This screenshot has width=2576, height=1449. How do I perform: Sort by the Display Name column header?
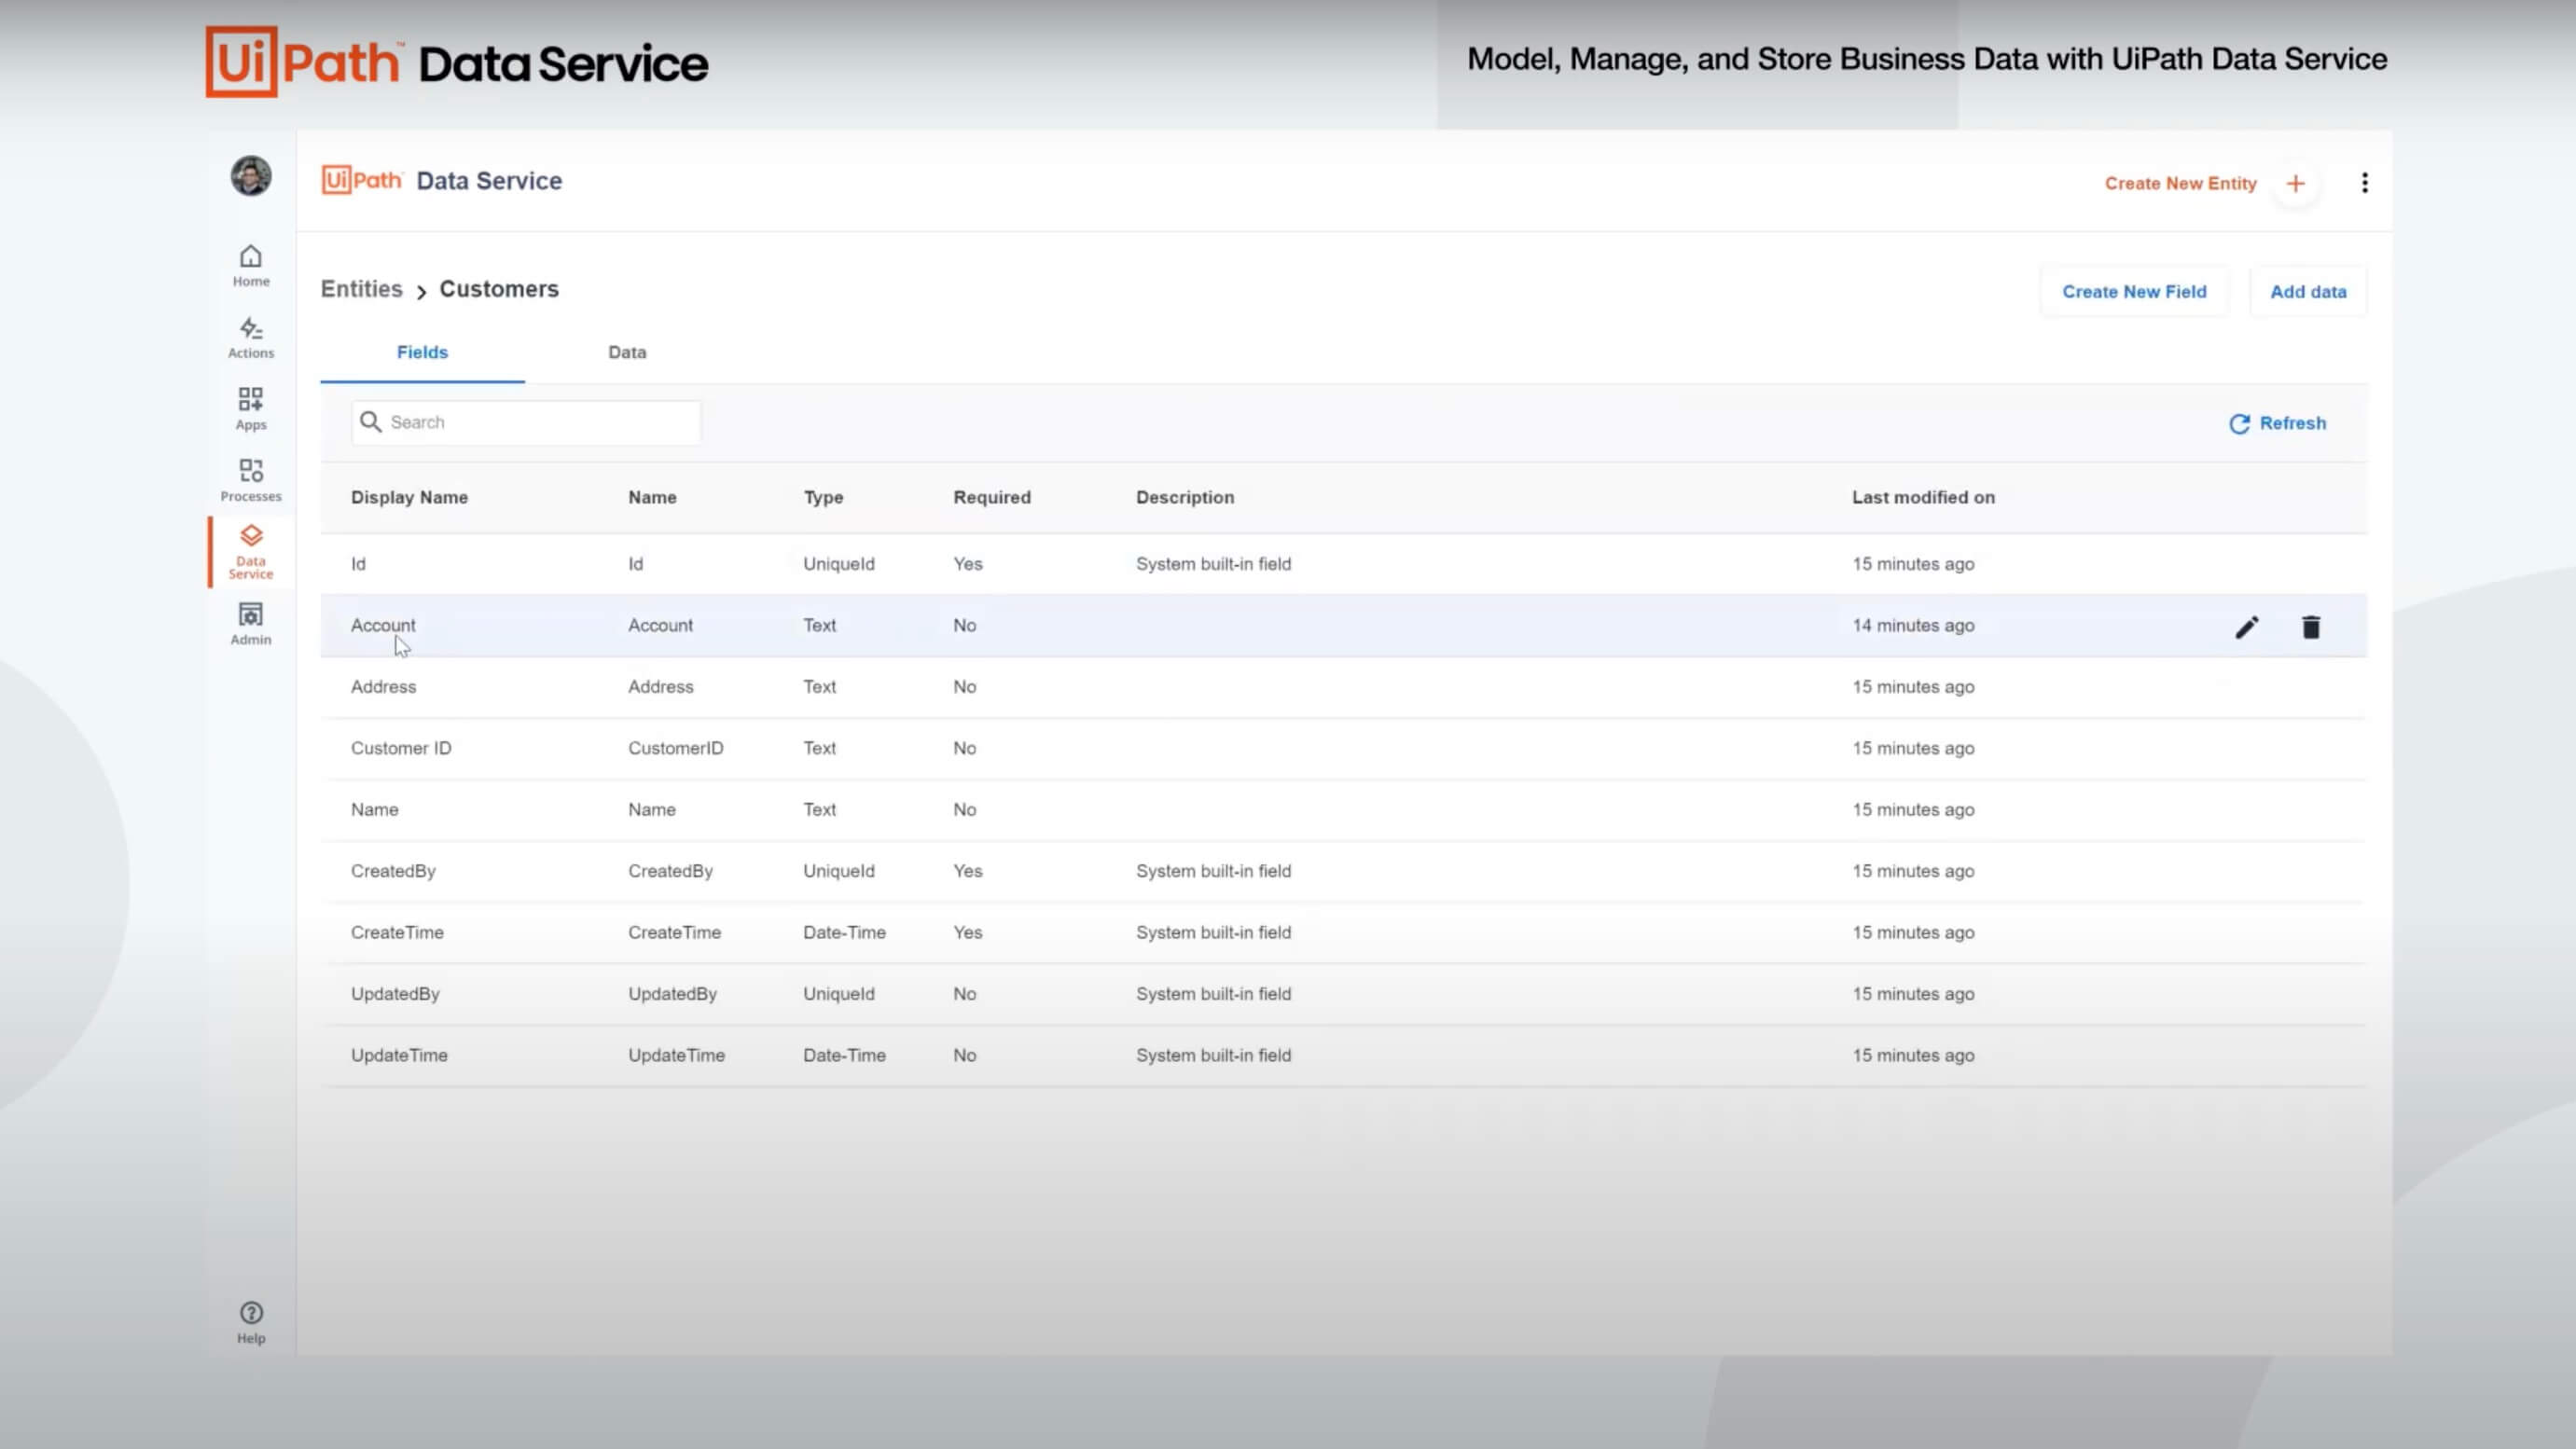pyautogui.click(x=409, y=497)
